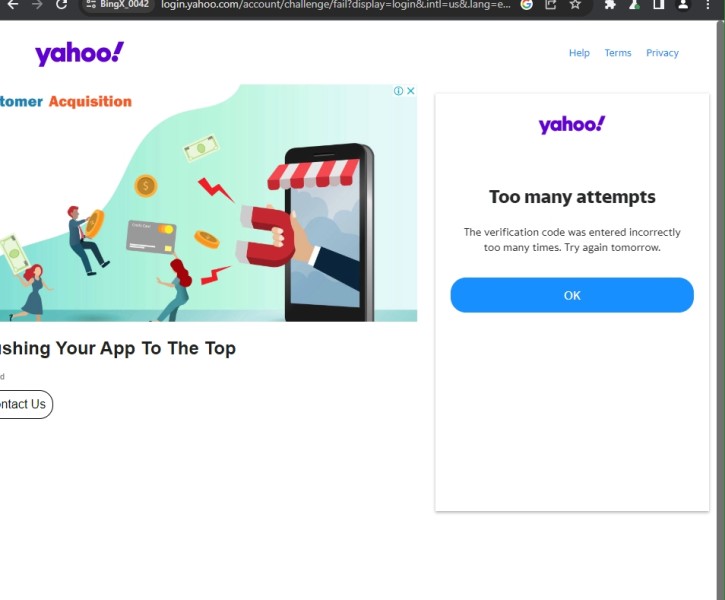
Task: Click the customer acquisition ad image
Action: click(209, 202)
